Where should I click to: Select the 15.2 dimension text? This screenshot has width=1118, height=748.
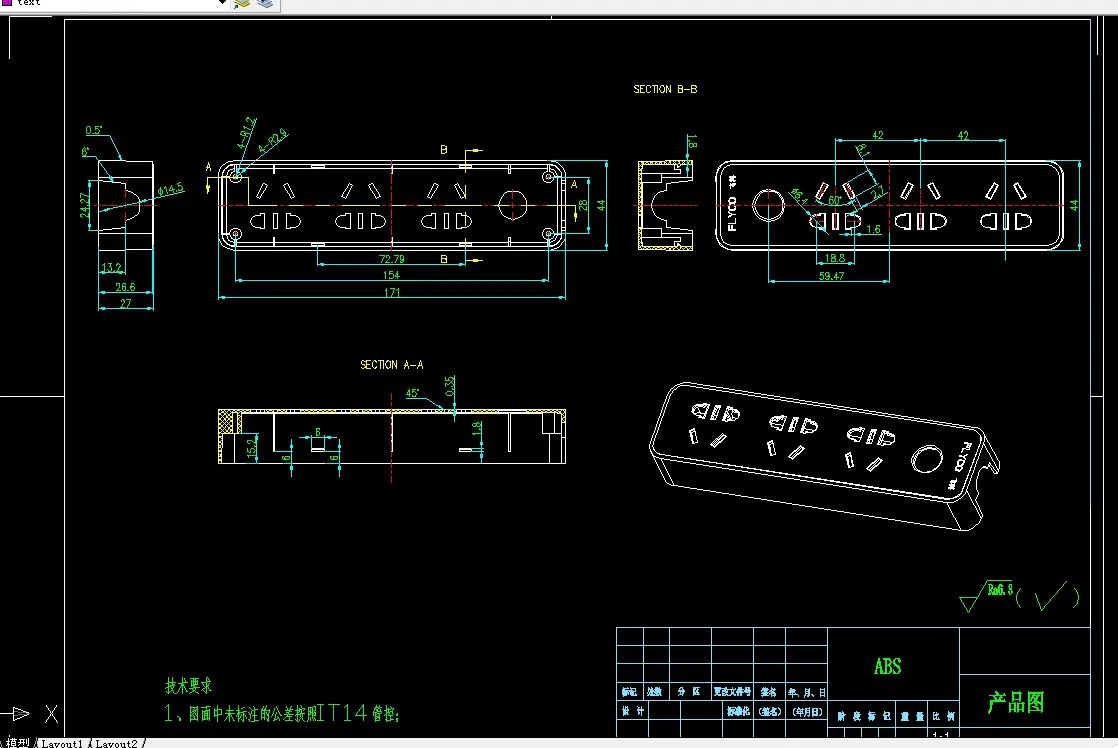[x=251, y=448]
